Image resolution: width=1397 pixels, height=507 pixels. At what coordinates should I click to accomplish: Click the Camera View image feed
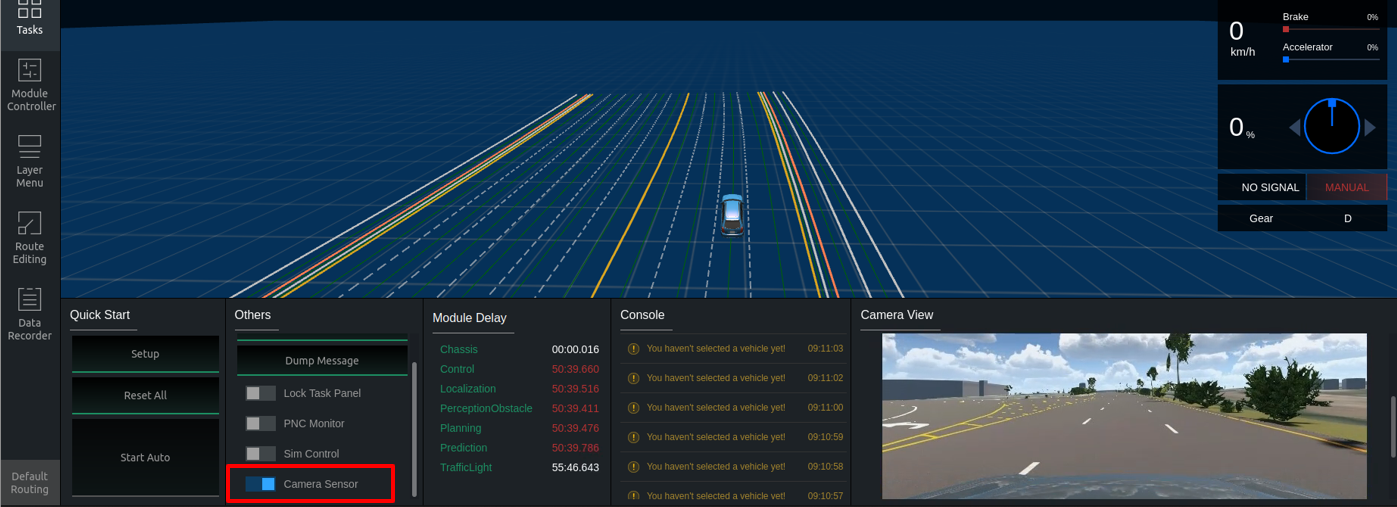click(1123, 416)
